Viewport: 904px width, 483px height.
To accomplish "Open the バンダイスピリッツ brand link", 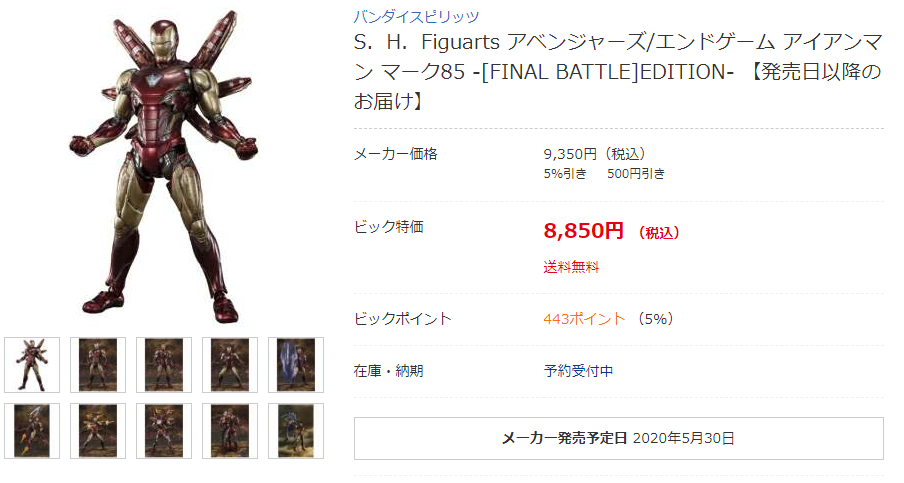I will (x=416, y=16).
